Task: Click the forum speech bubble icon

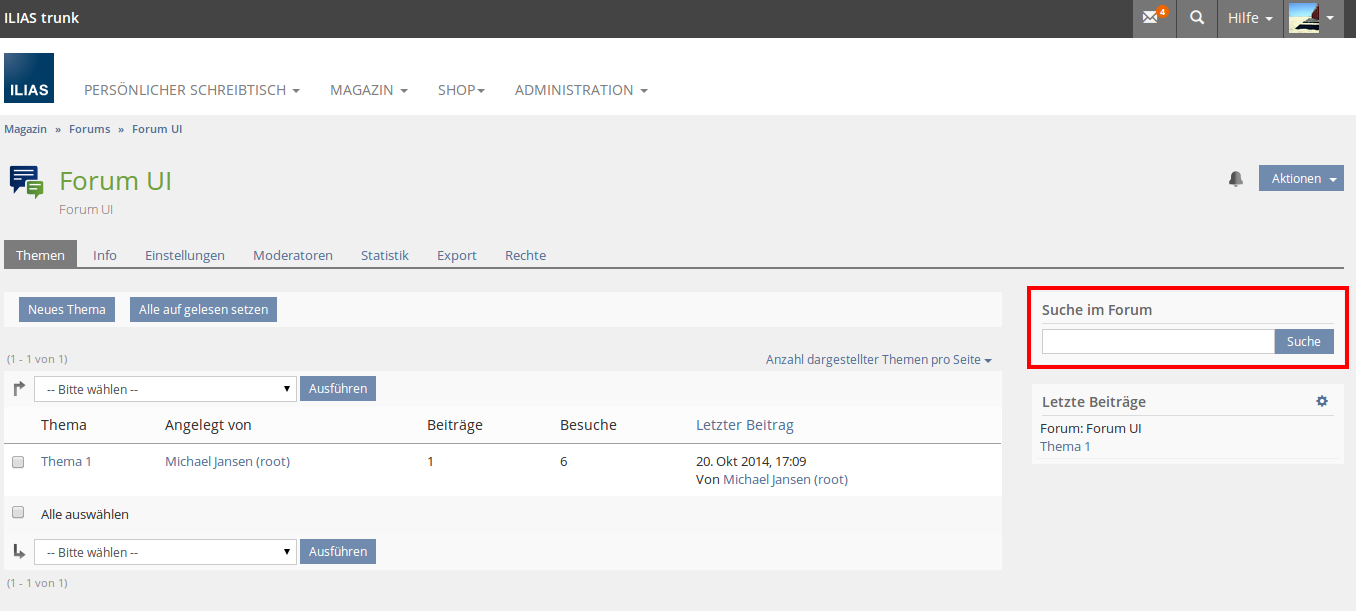Action: pyautogui.click(x=27, y=182)
